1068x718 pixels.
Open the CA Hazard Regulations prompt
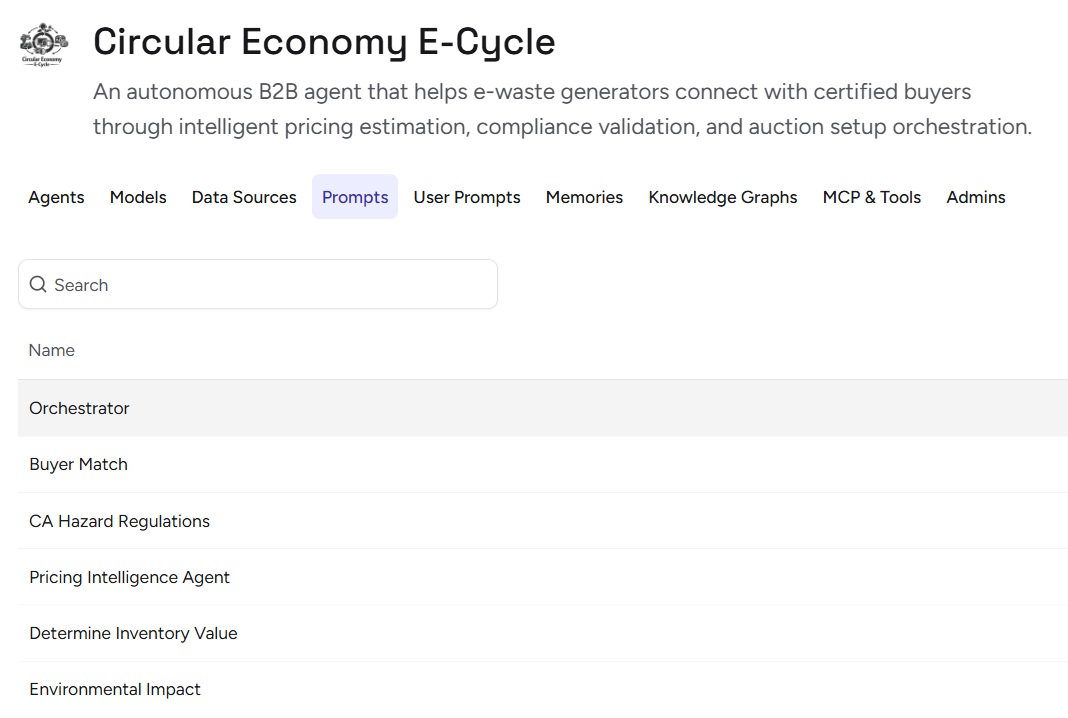click(x=120, y=521)
